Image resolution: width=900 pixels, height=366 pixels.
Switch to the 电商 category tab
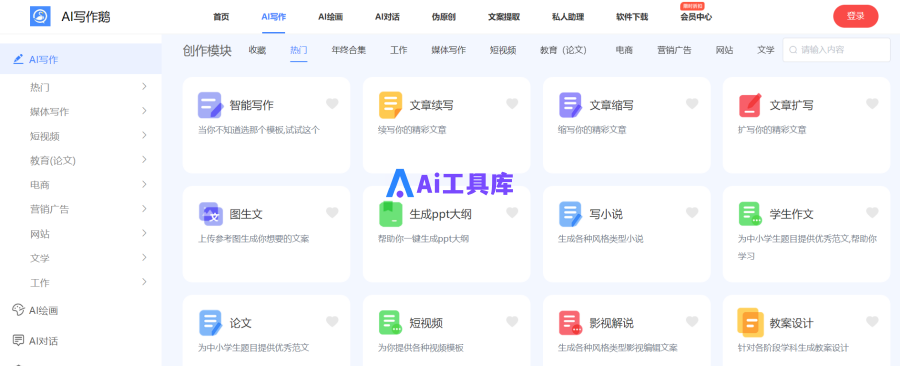624,50
